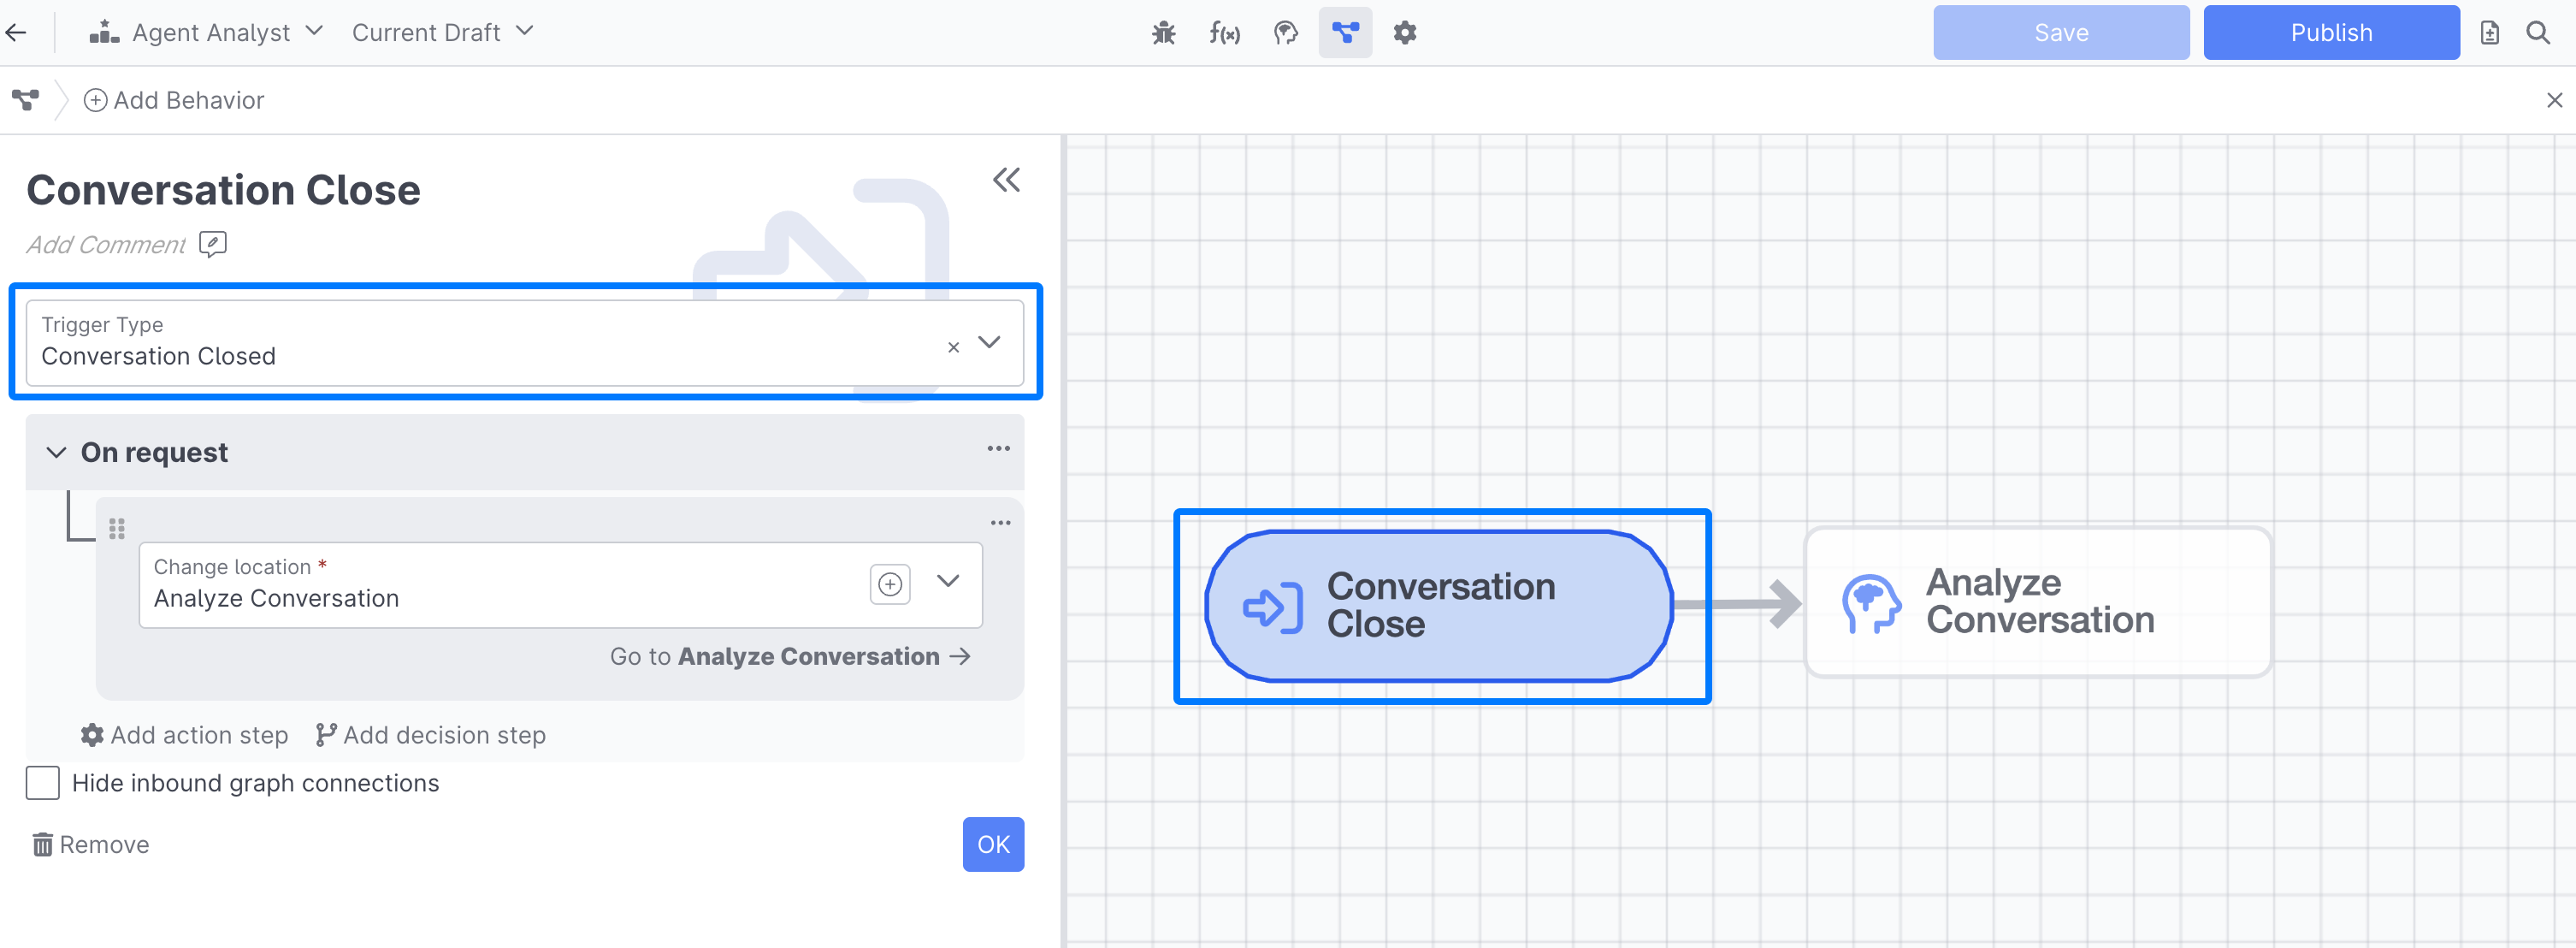Open the Trigger Type dropdown
The image size is (2576, 948).
(x=989, y=342)
